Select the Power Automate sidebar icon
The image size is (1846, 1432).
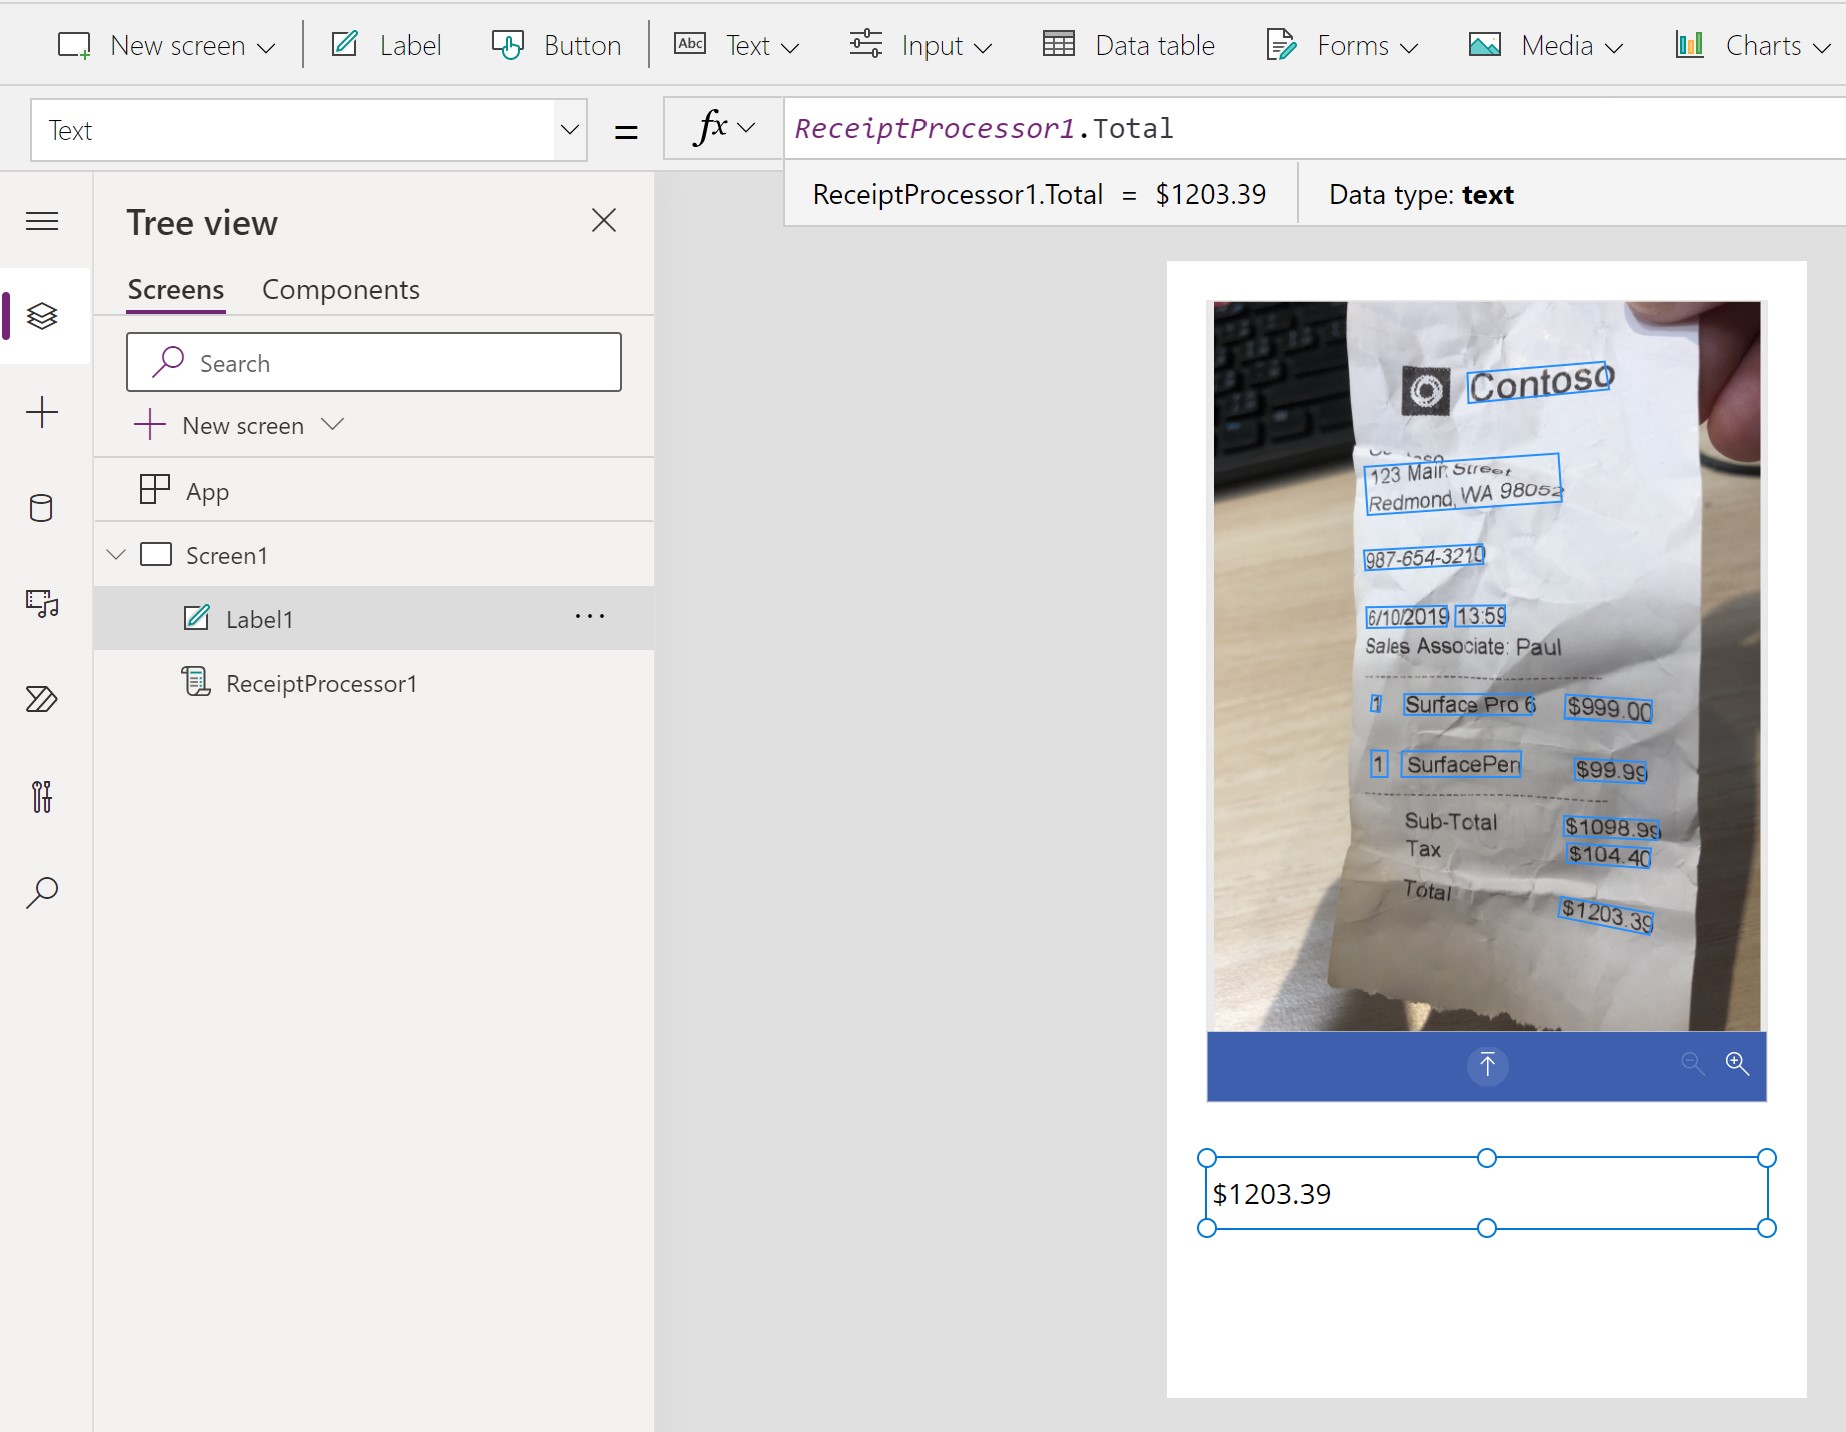tap(42, 699)
